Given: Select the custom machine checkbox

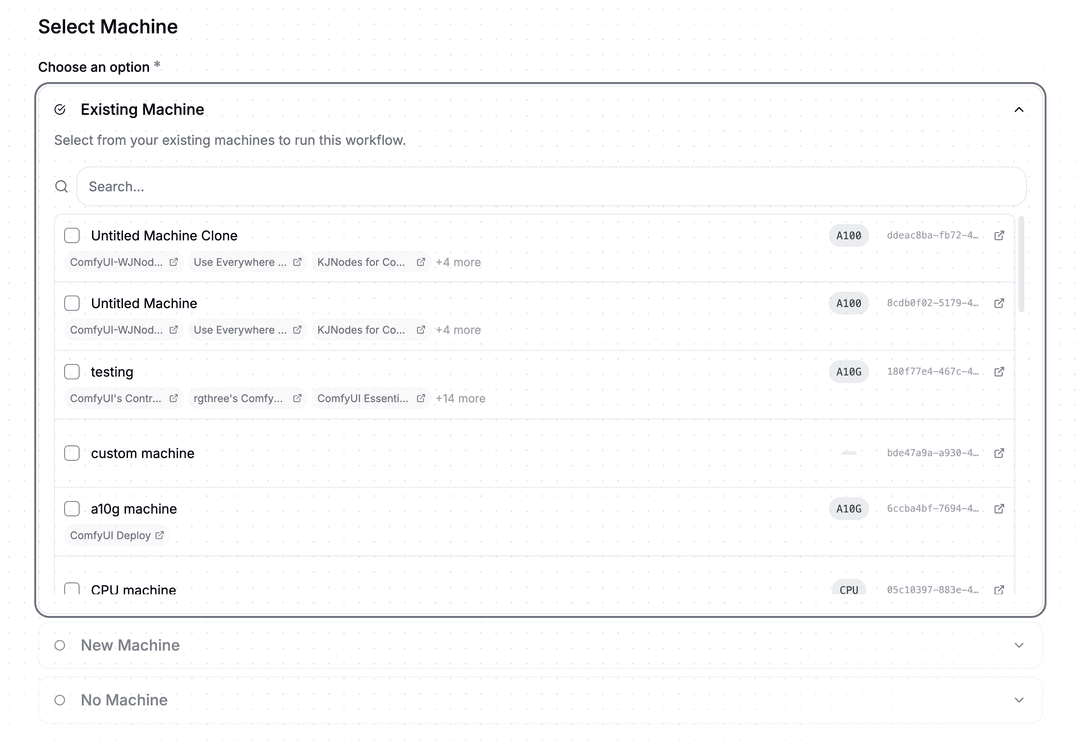Looking at the screenshot, I should click(x=71, y=453).
